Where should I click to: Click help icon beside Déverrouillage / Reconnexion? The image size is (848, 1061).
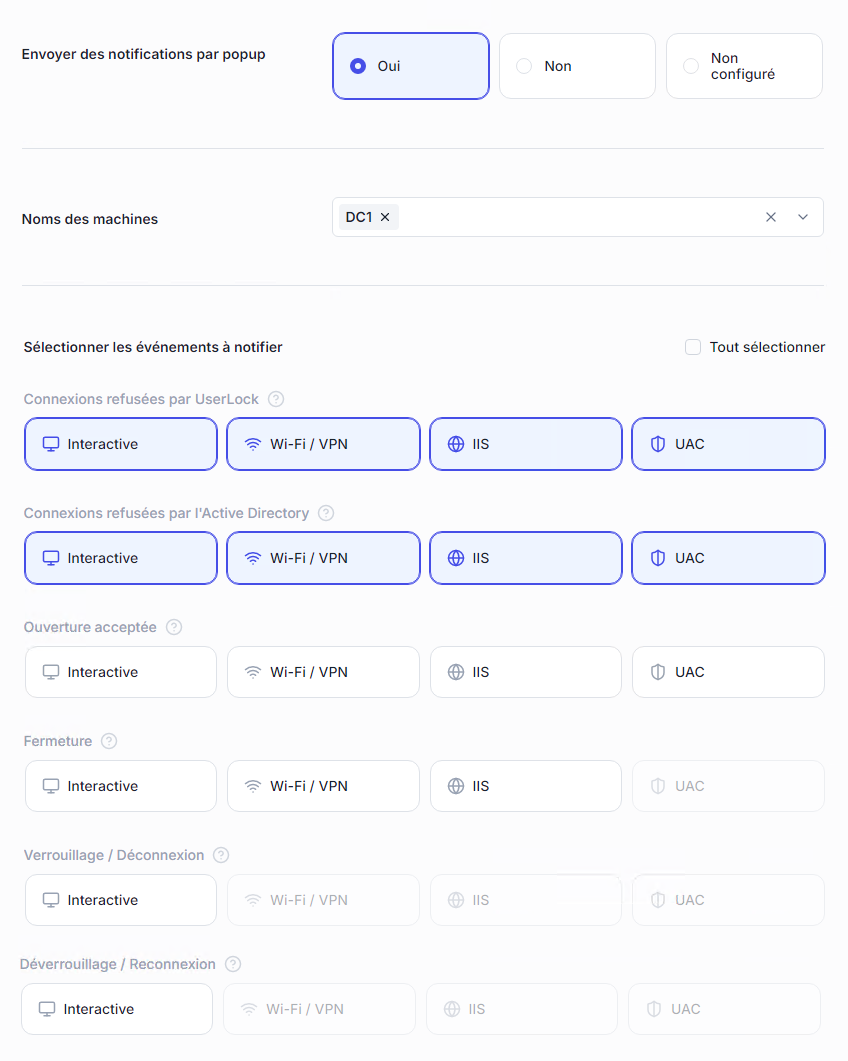coord(233,964)
